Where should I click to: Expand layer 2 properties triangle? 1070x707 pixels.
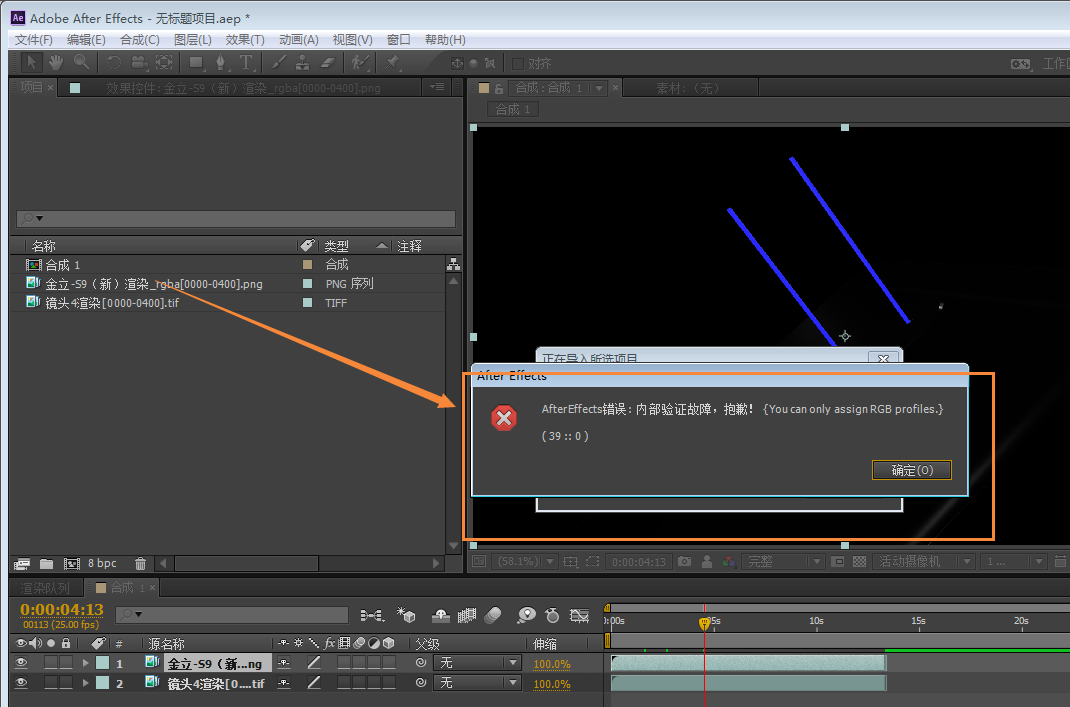(x=85, y=682)
